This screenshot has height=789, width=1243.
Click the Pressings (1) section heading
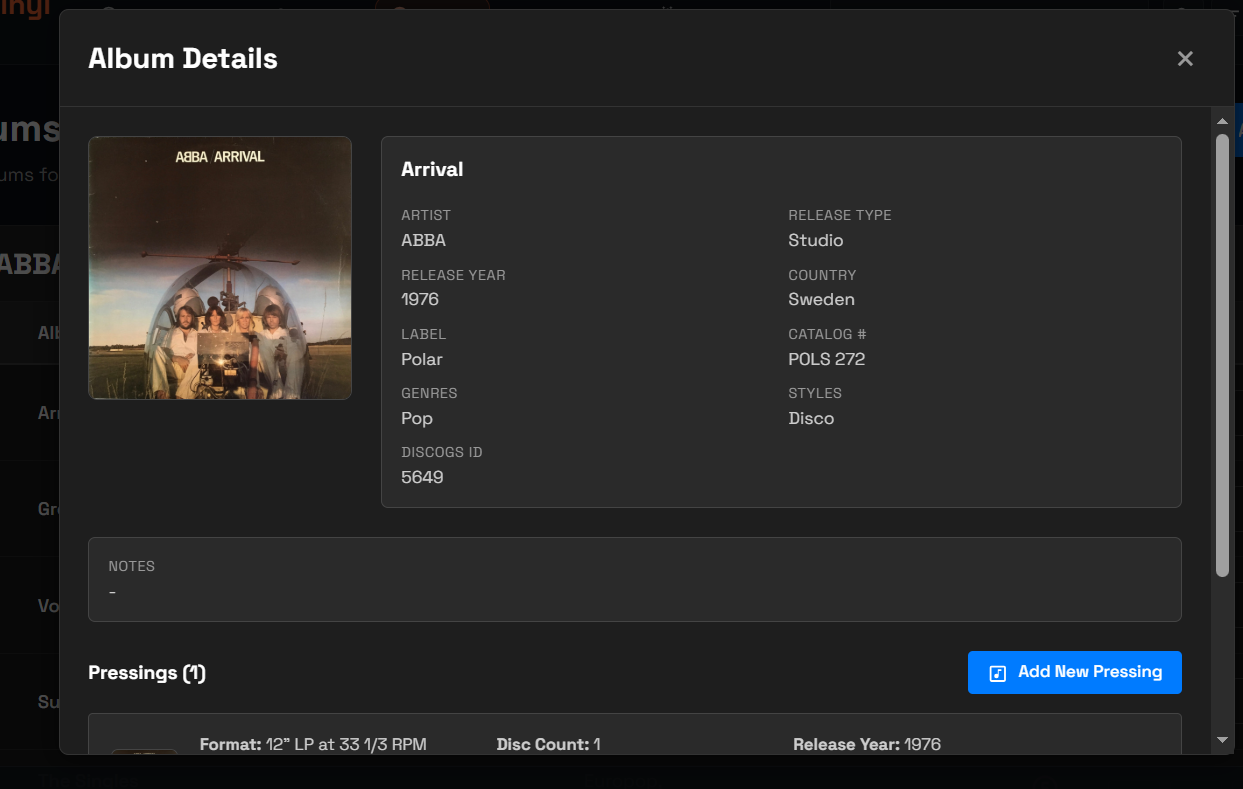(x=146, y=673)
